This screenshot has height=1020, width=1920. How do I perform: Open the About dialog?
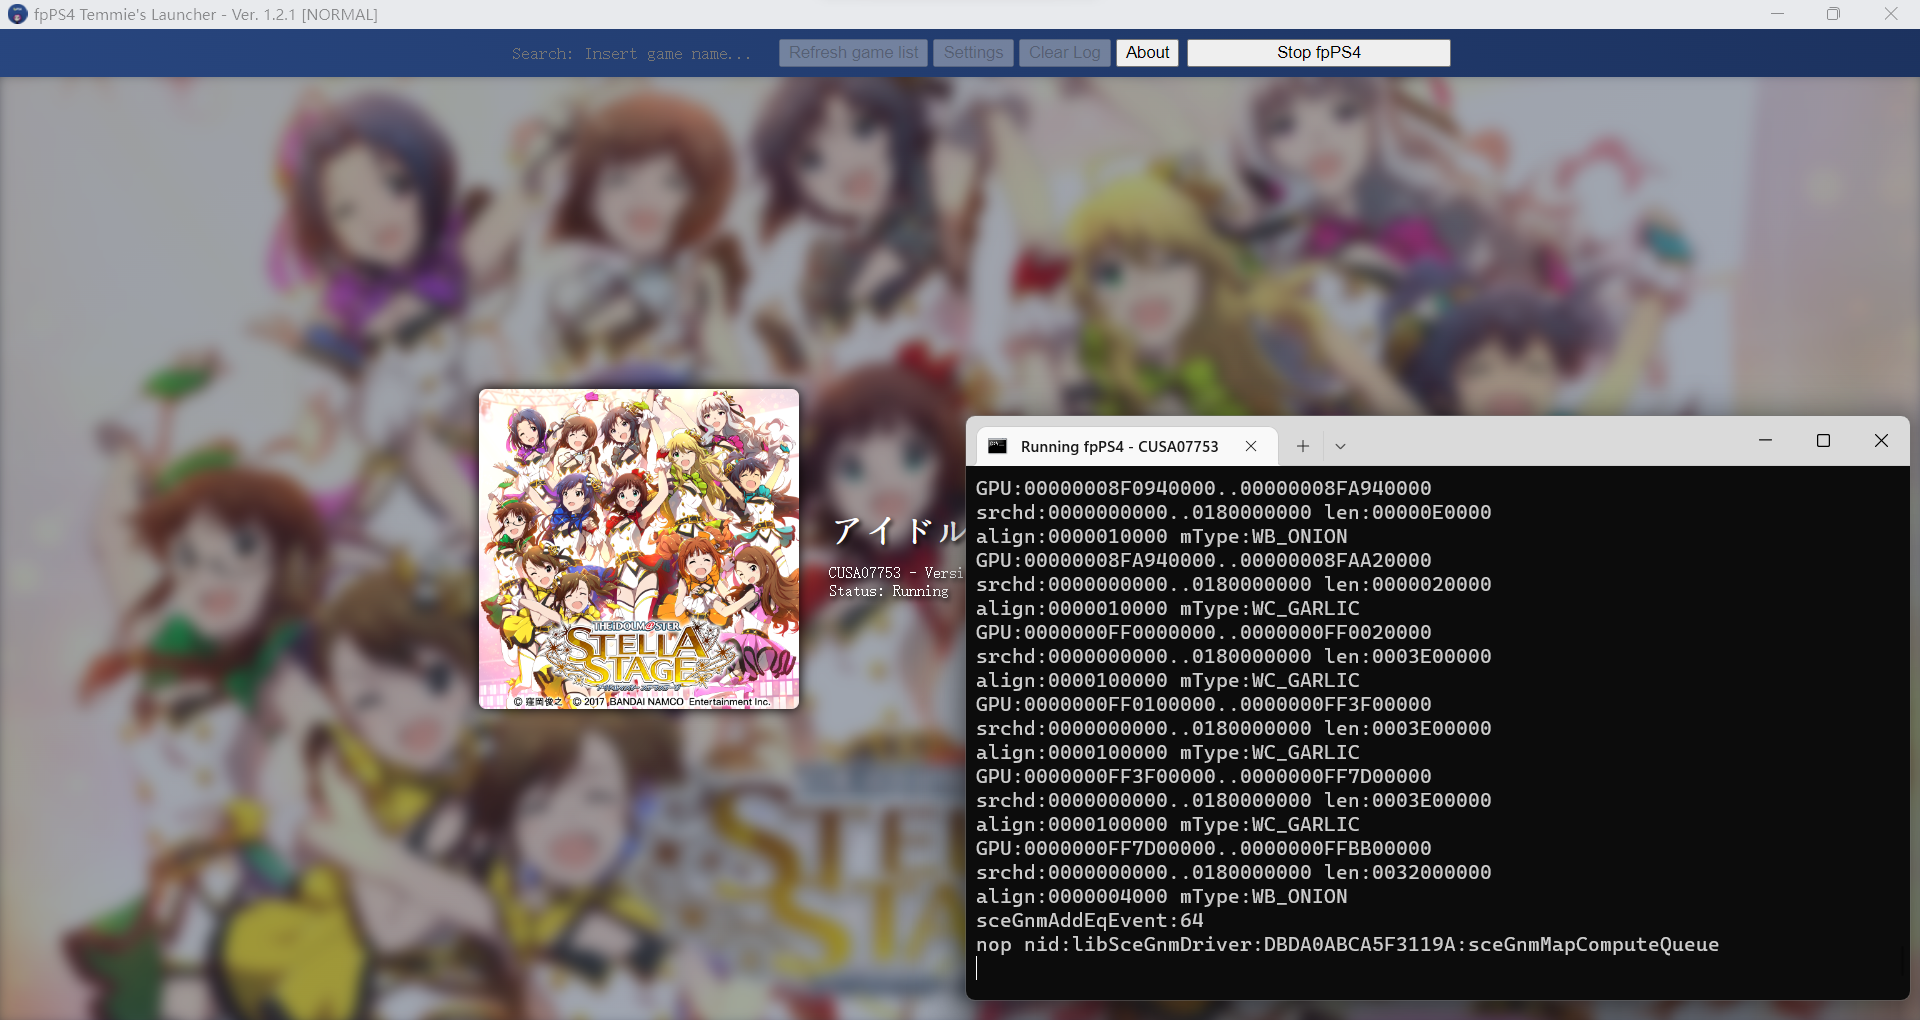(x=1146, y=52)
